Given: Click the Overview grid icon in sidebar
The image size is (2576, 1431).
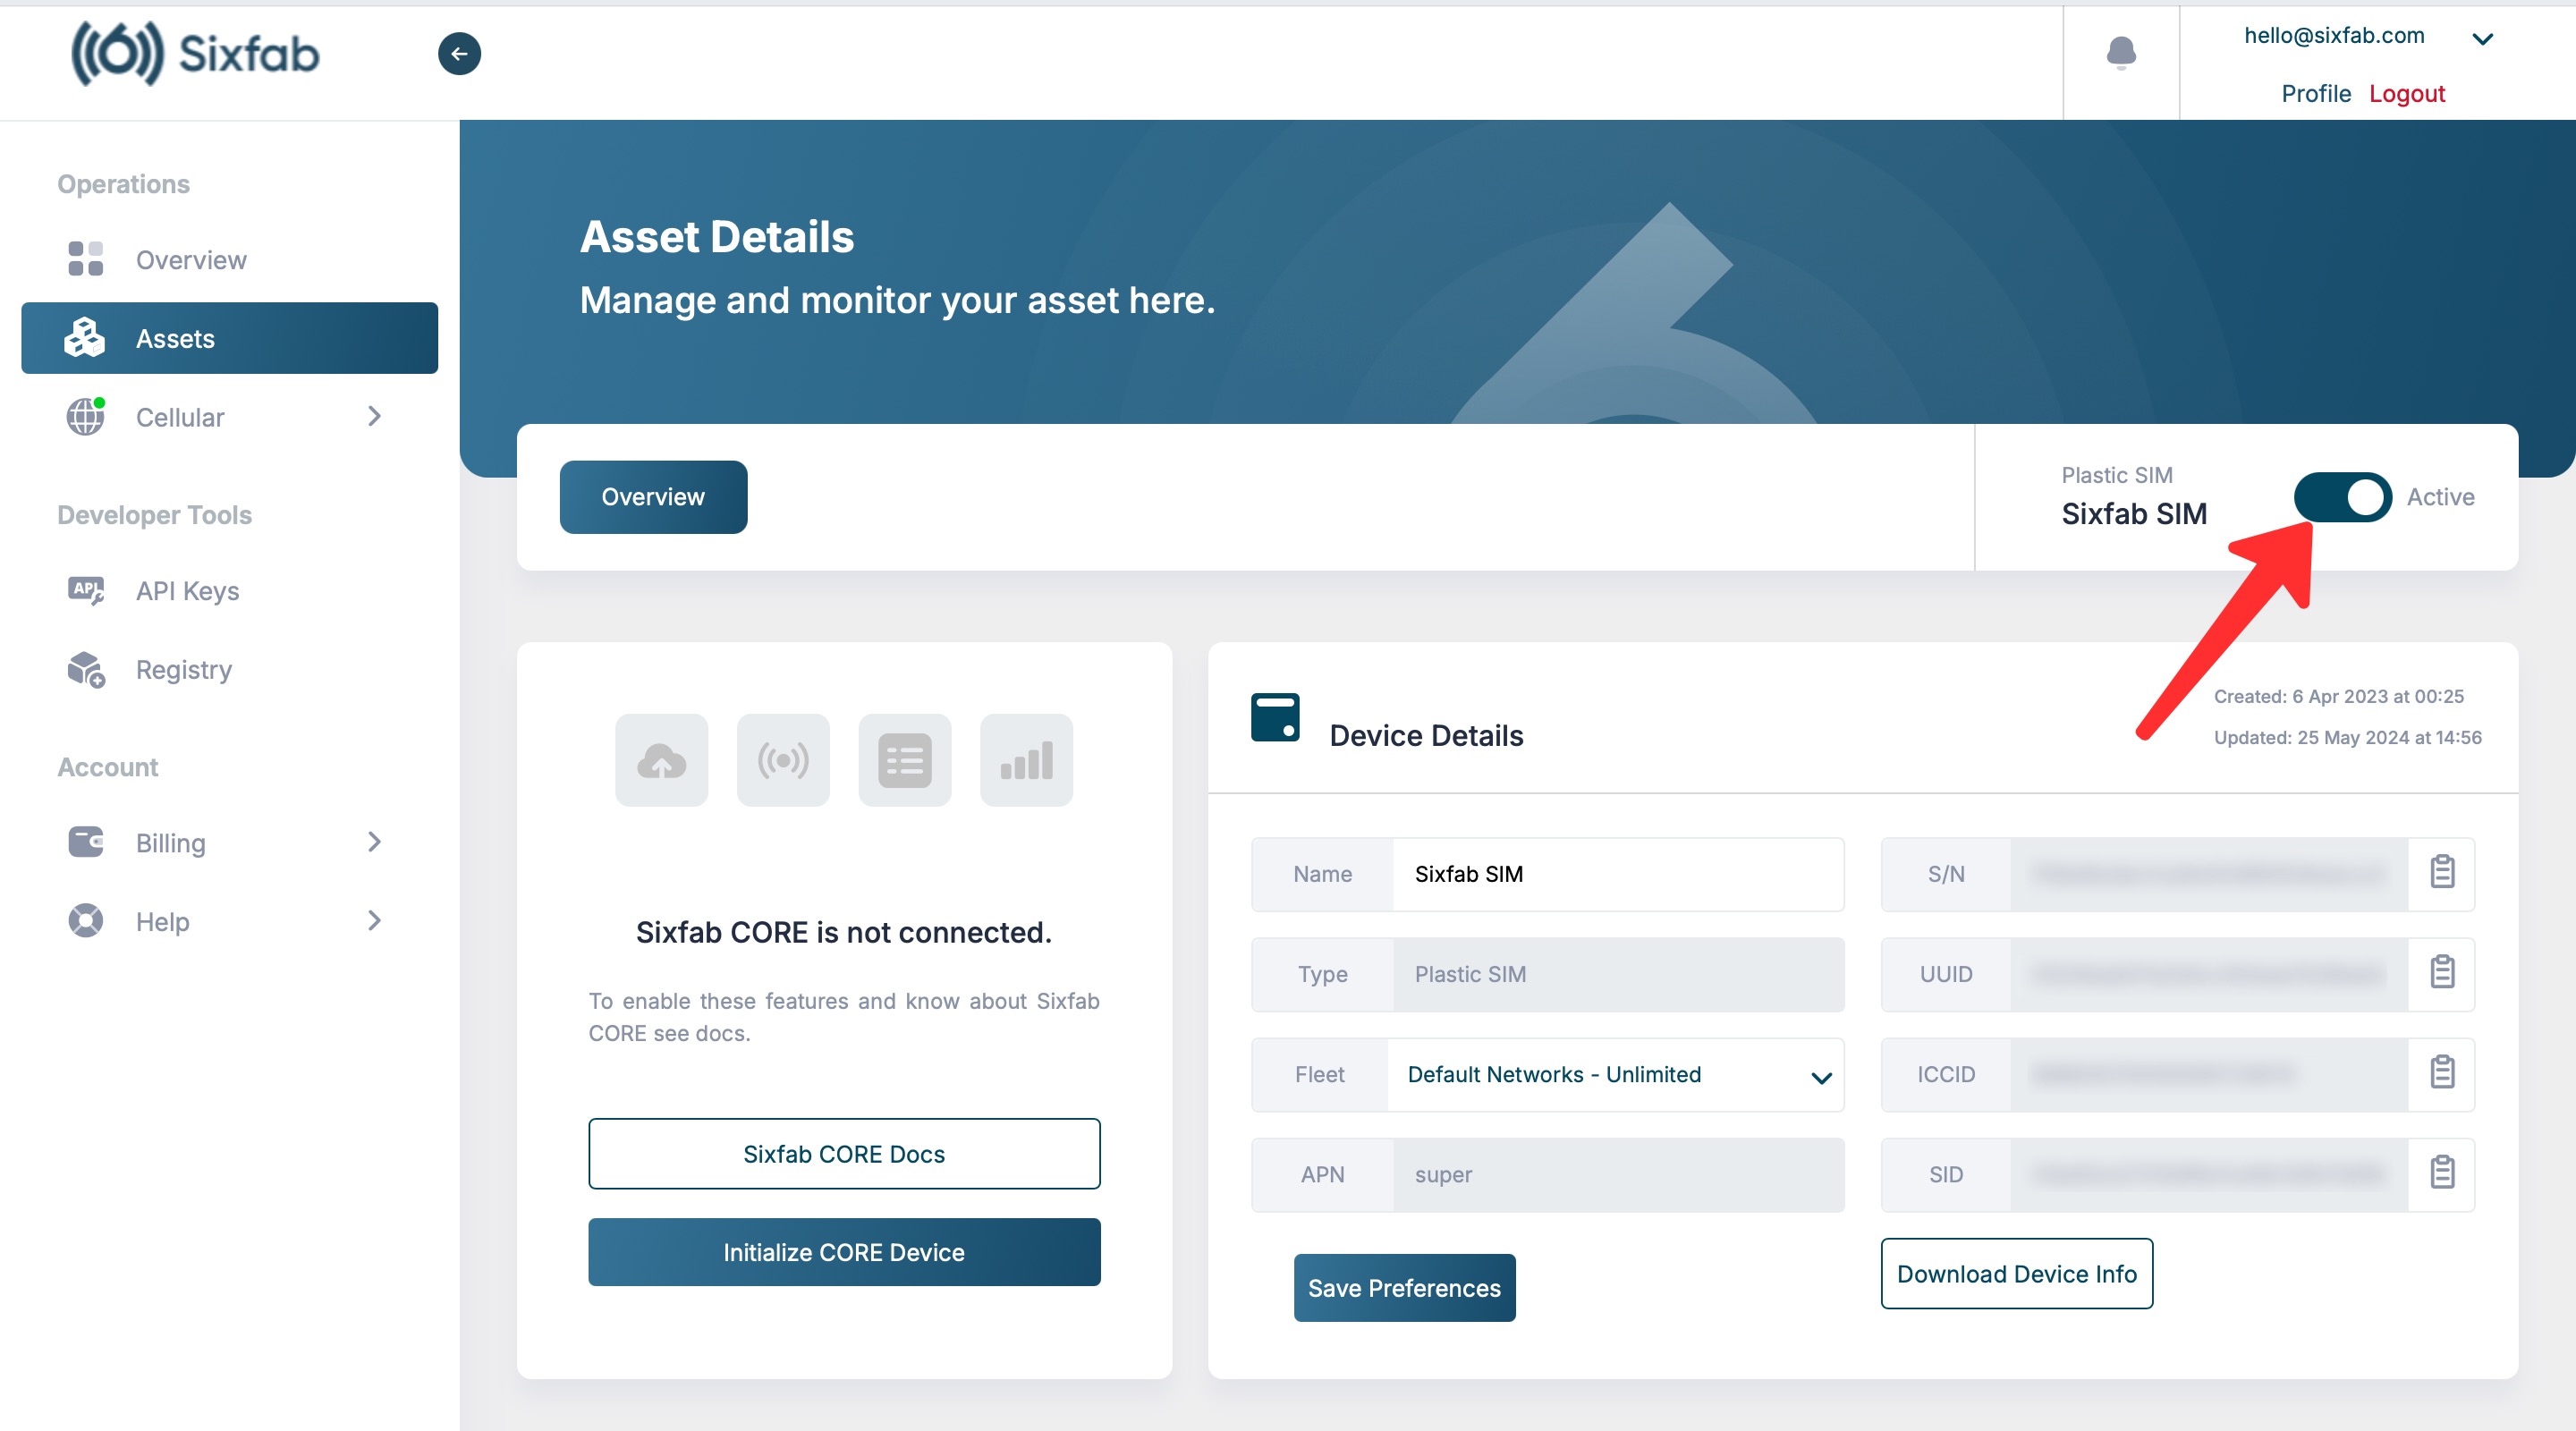Looking at the screenshot, I should point(86,259).
